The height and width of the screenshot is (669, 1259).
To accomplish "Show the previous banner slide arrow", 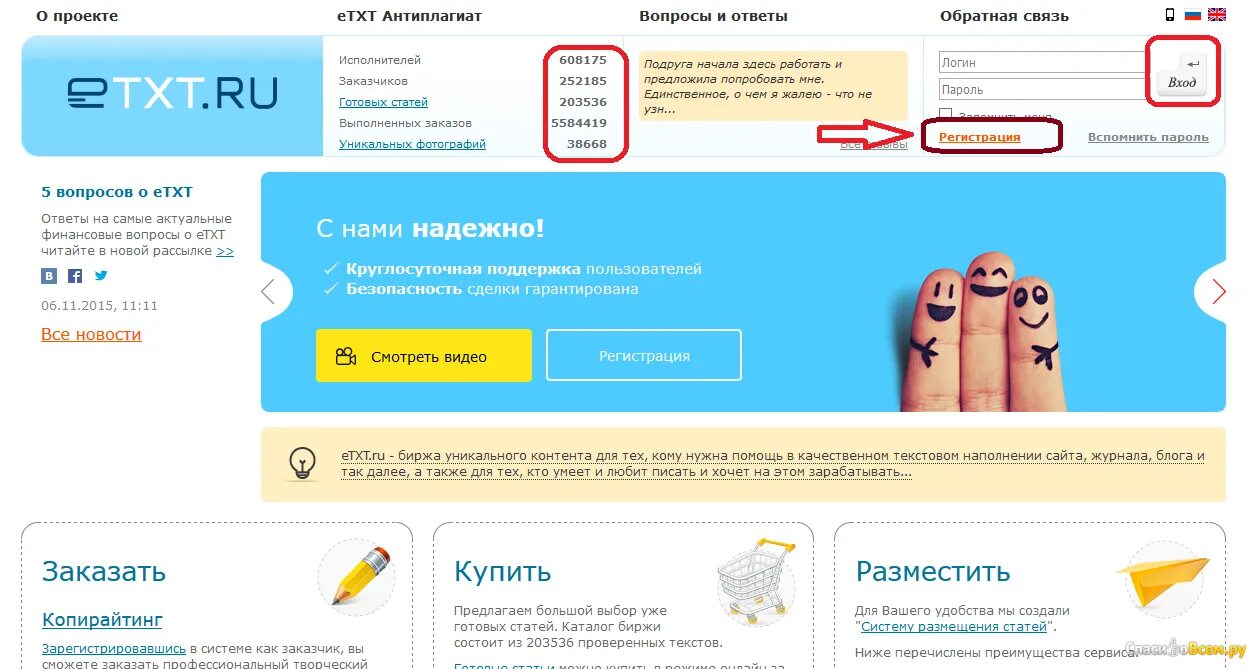I will (269, 292).
